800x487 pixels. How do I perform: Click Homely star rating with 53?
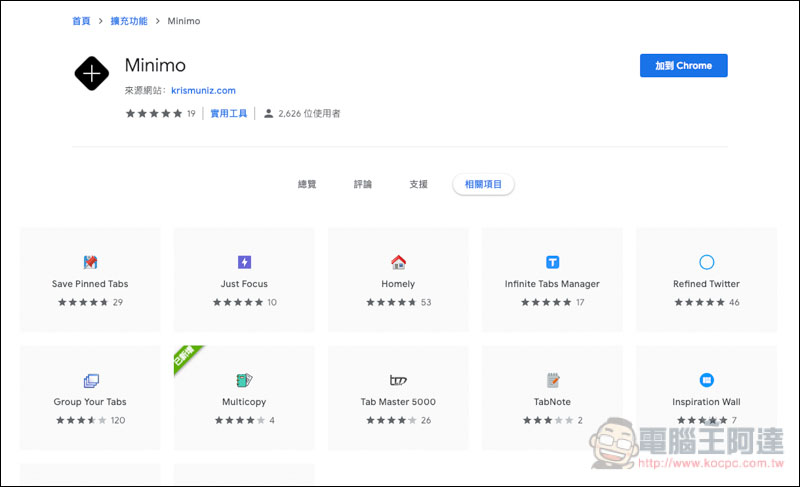pos(398,302)
